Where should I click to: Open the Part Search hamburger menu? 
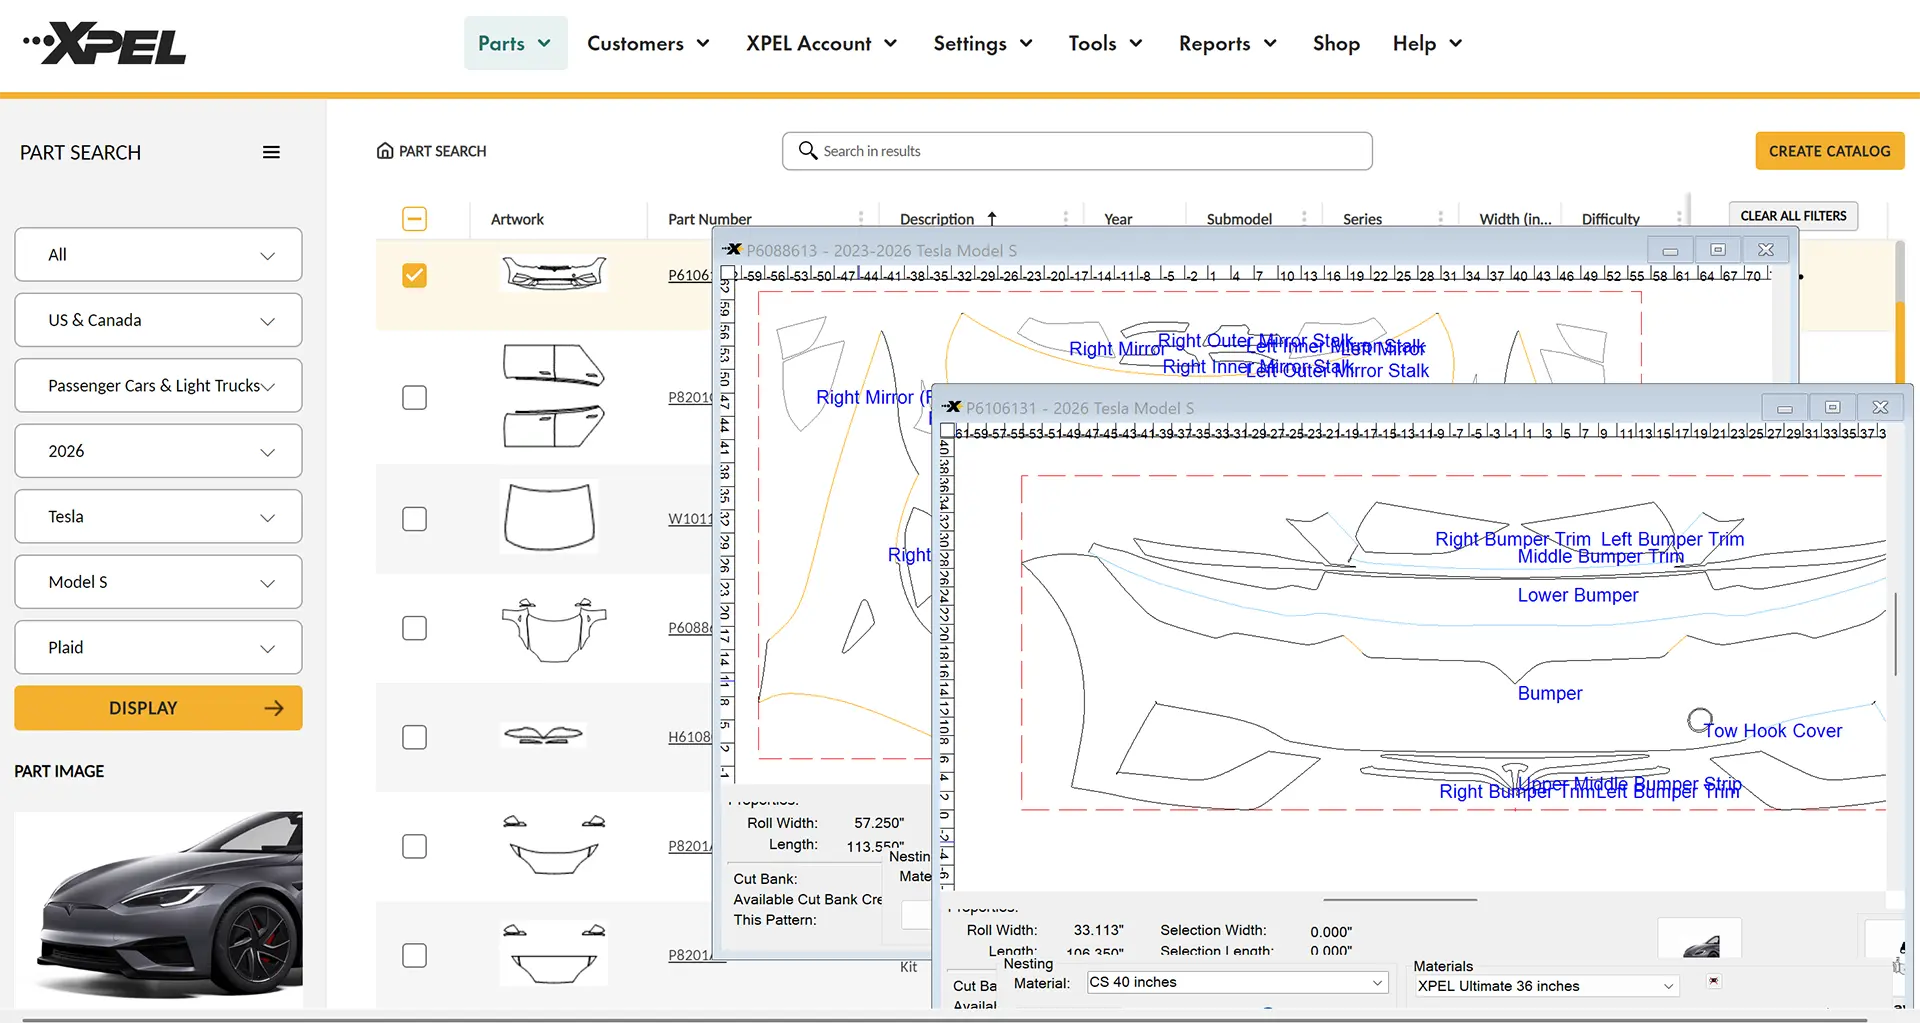pos(270,152)
